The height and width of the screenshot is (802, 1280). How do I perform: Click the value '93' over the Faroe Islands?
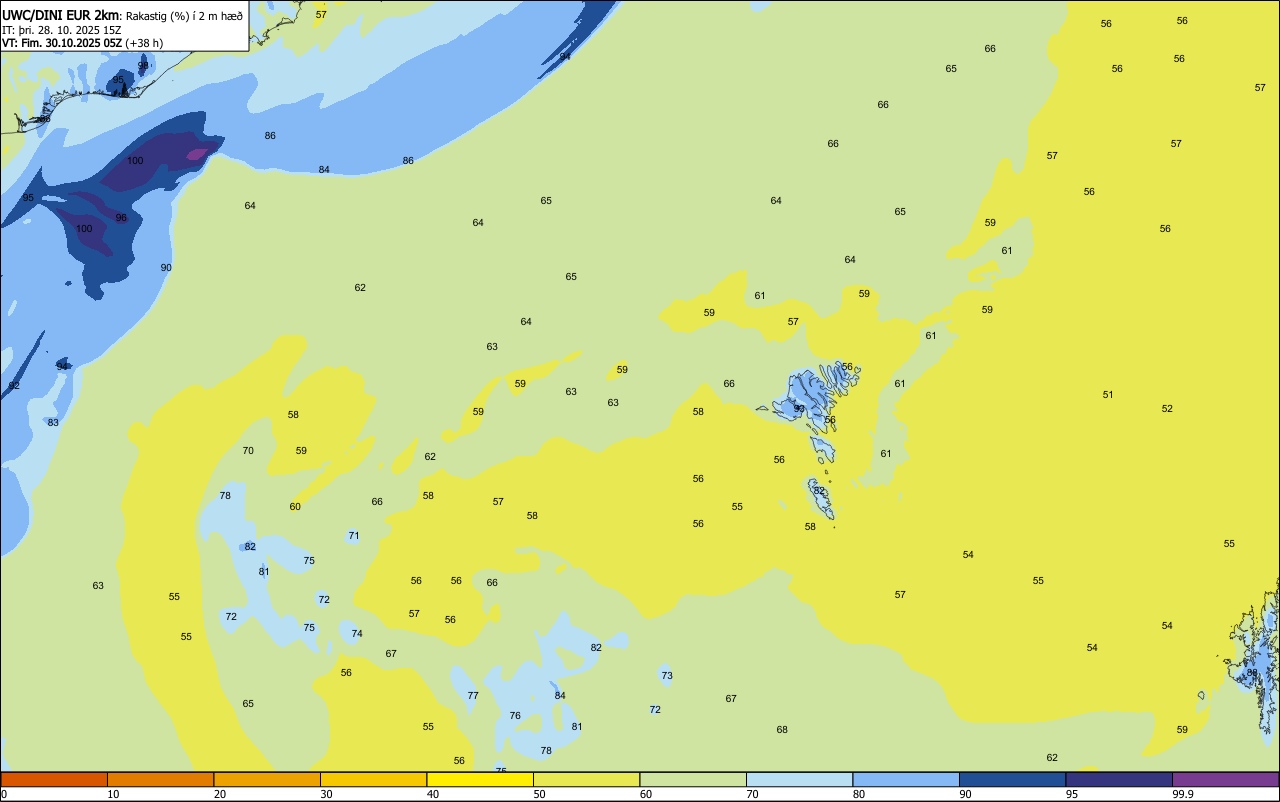point(799,408)
